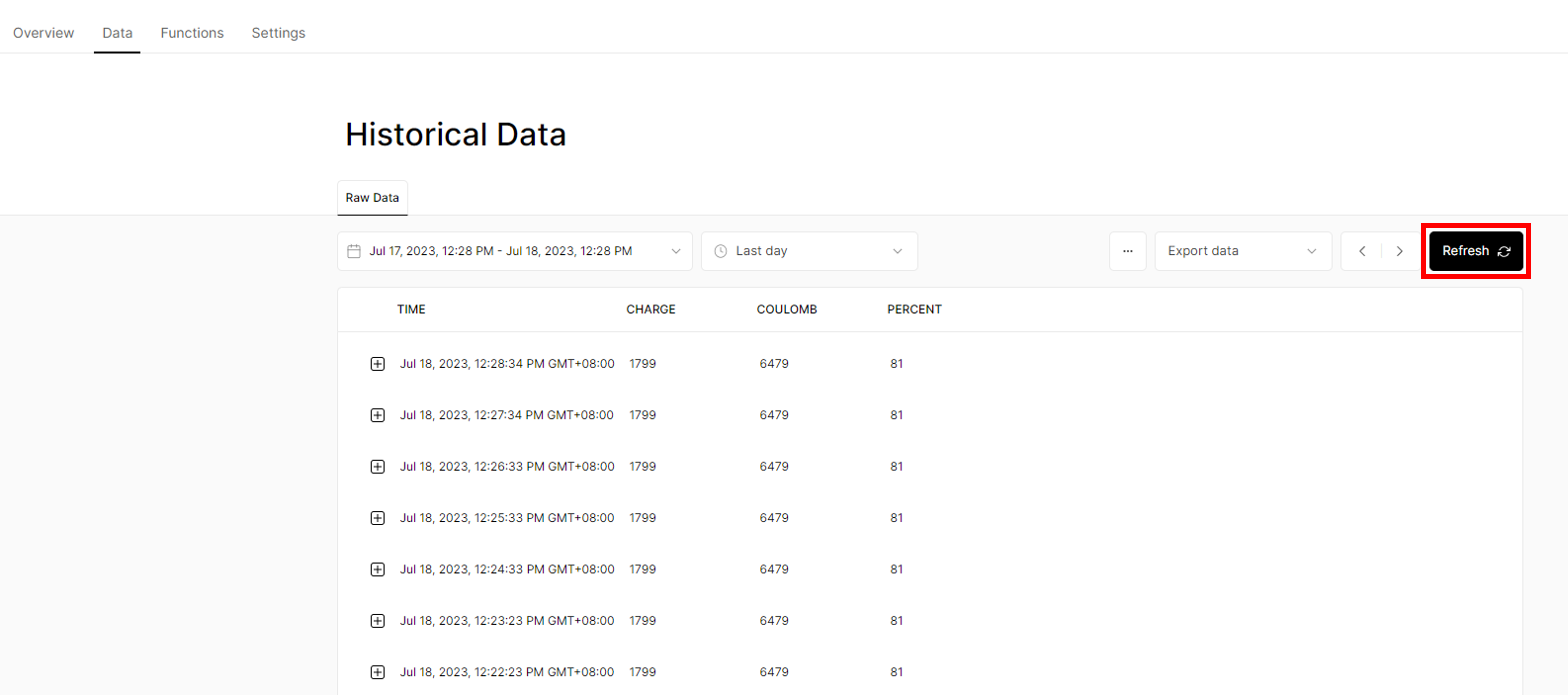The height and width of the screenshot is (695, 1568).
Task: Click charge value 1799 in 12:28:34 row
Action: (x=643, y=364)
